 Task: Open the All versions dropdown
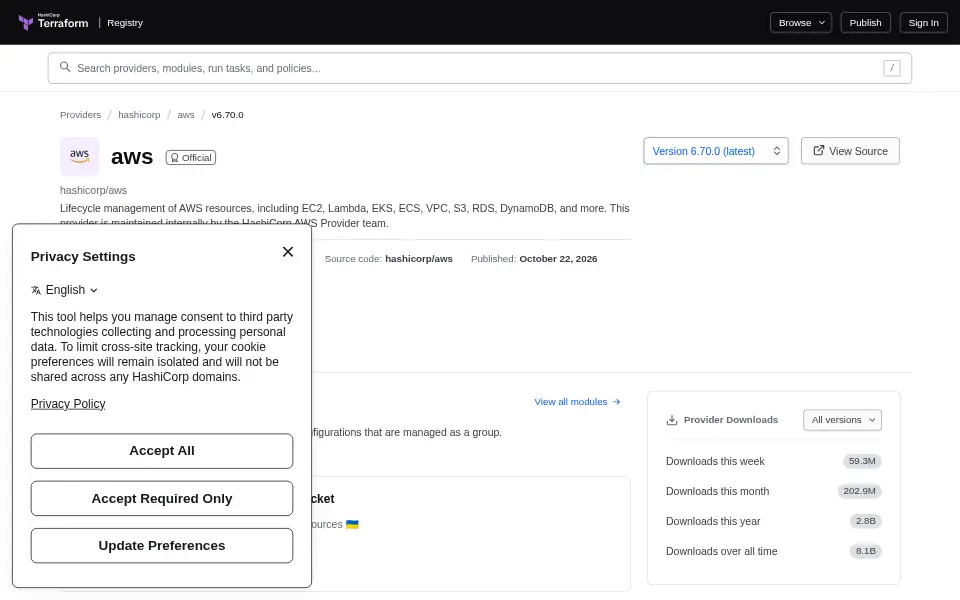tap(842, 420)
